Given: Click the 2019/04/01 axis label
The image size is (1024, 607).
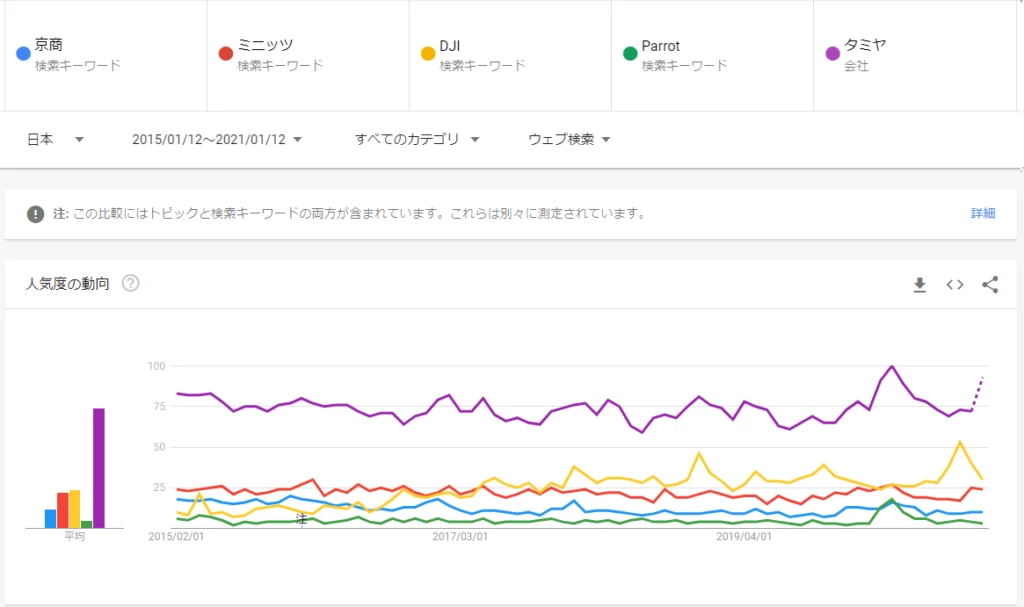Looking at the screenshot, I should 744,536.
